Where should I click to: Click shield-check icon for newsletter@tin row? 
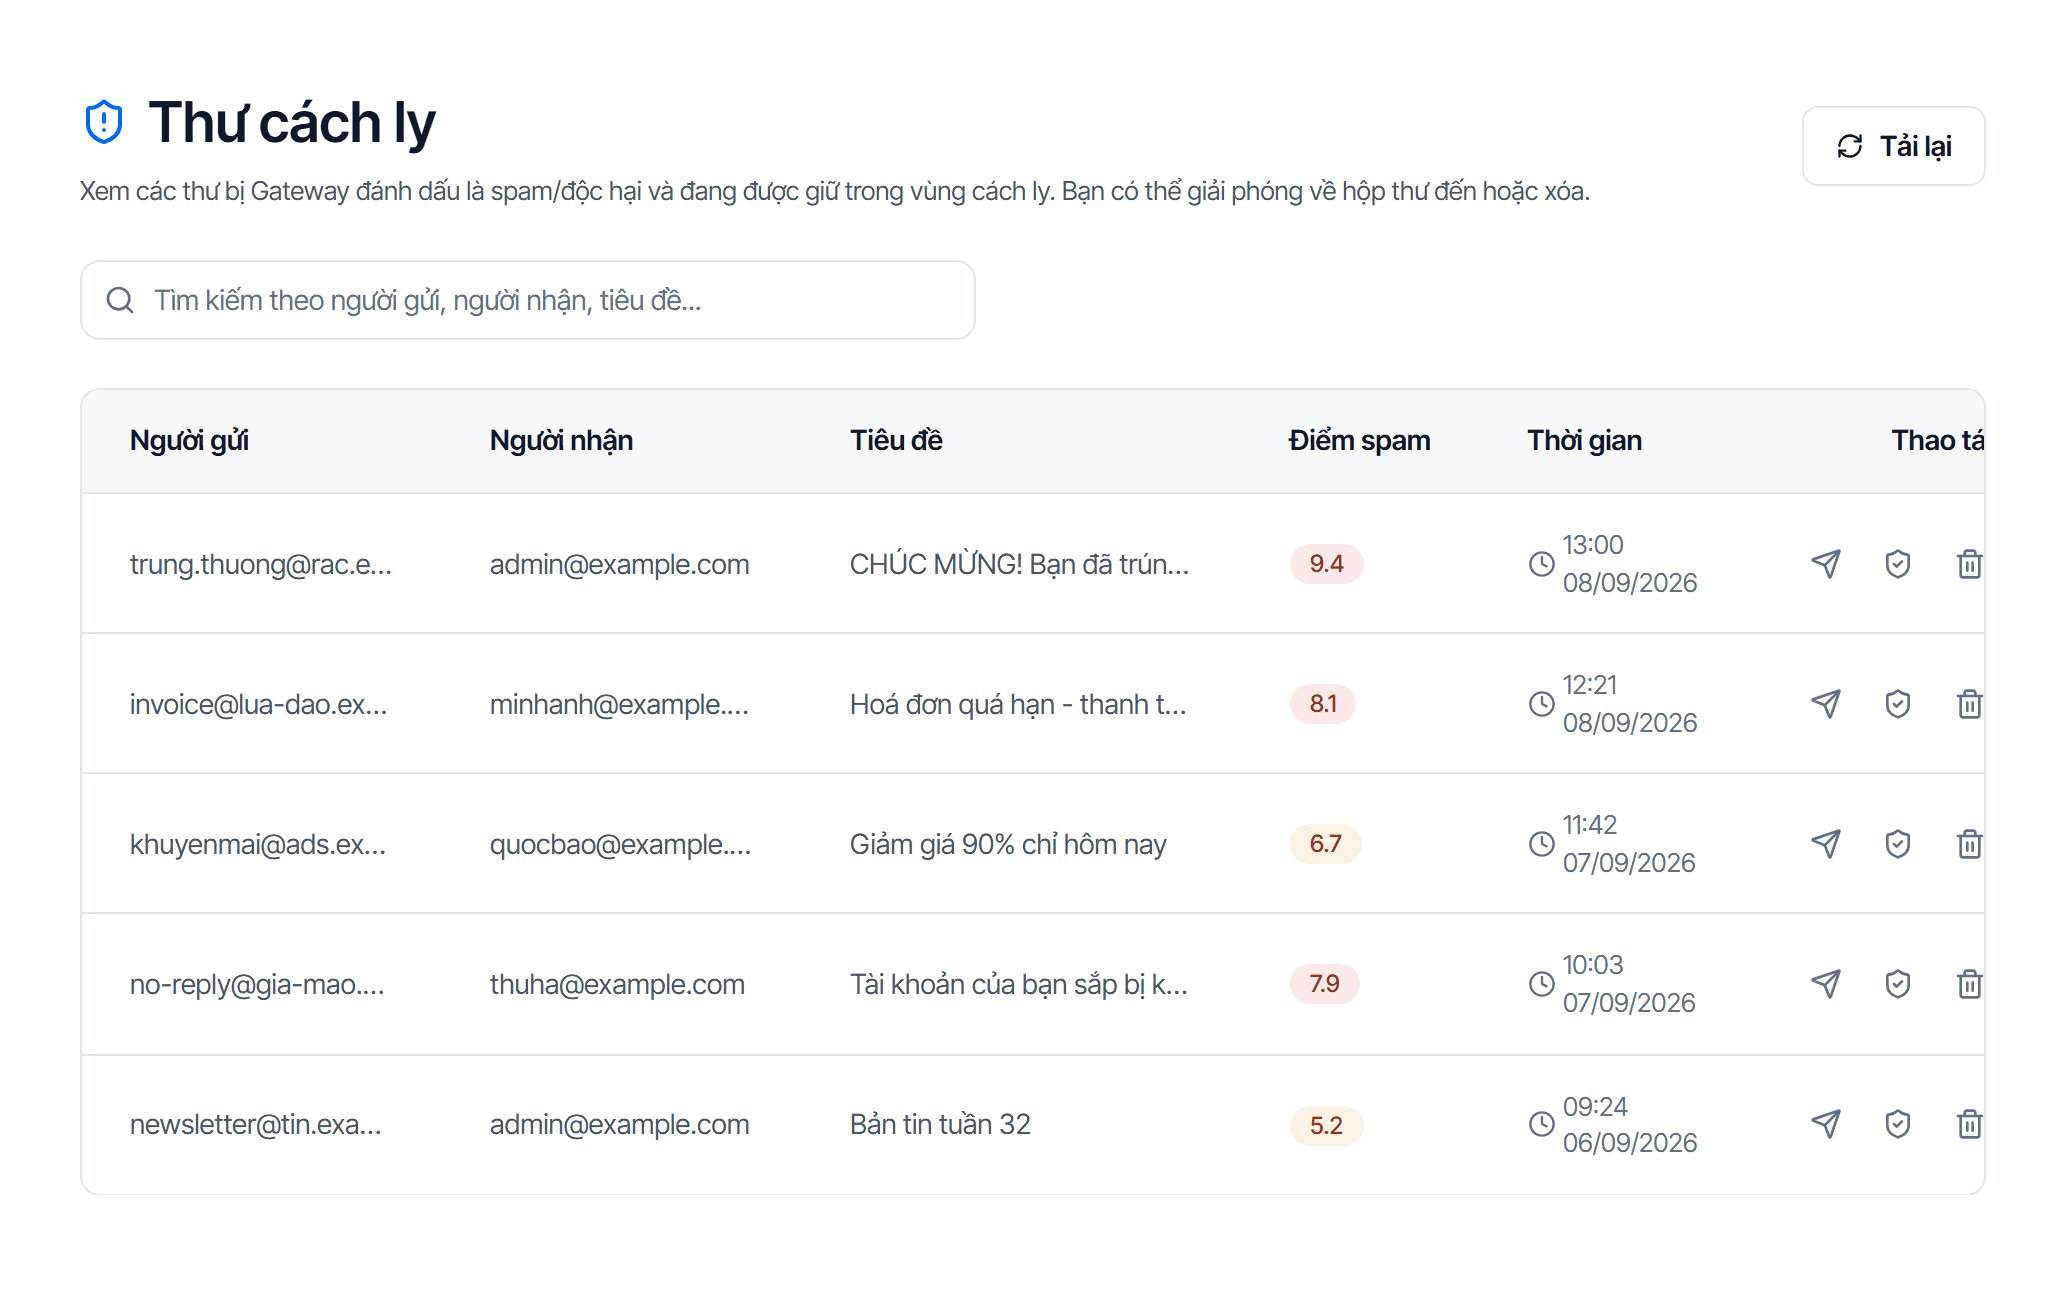click(1898, 1124)
